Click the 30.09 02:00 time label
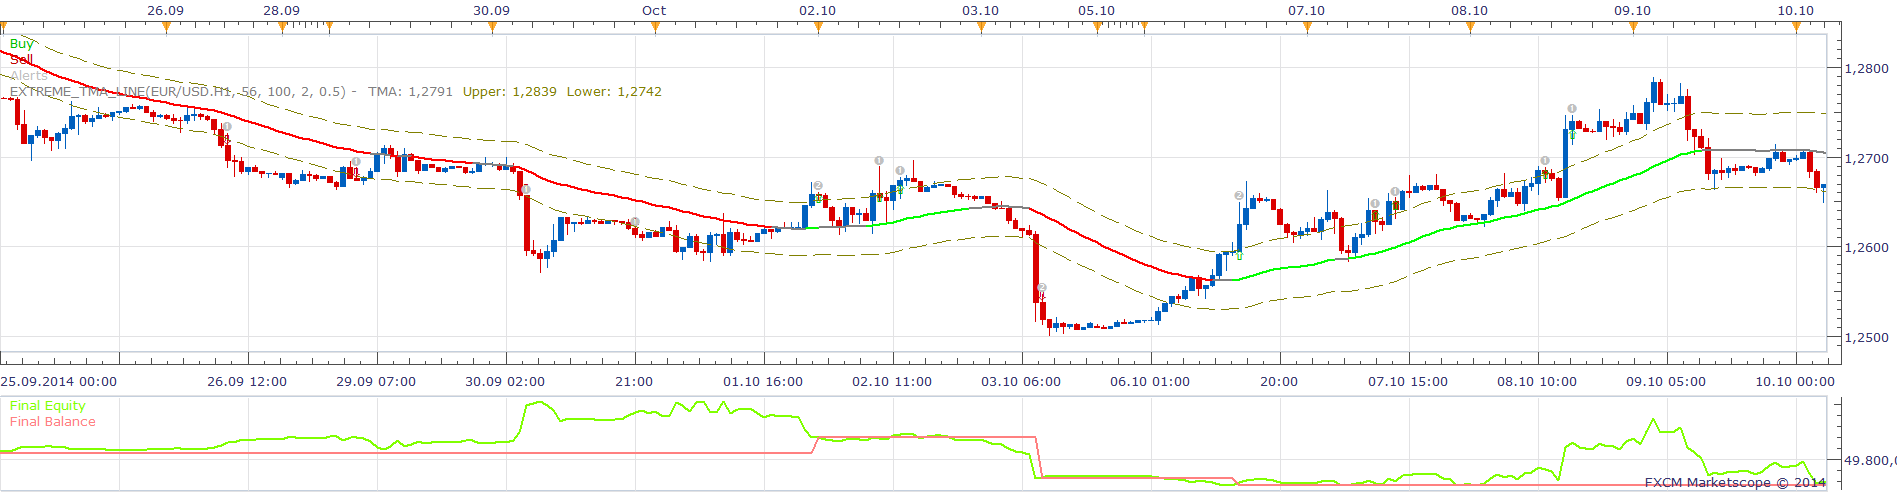 coord(505,382)
